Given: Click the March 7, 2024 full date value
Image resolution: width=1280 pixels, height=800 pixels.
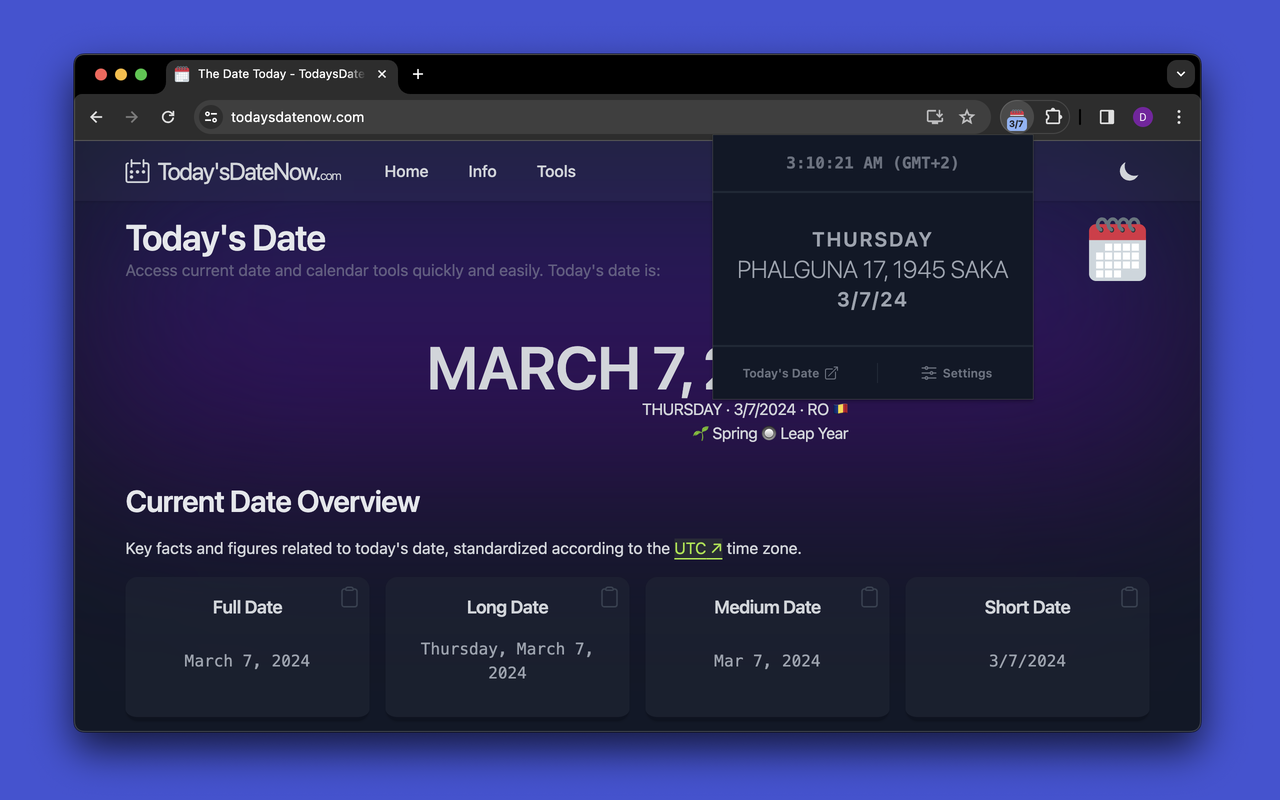Looking at the screenshot, I should pos(247,661).
